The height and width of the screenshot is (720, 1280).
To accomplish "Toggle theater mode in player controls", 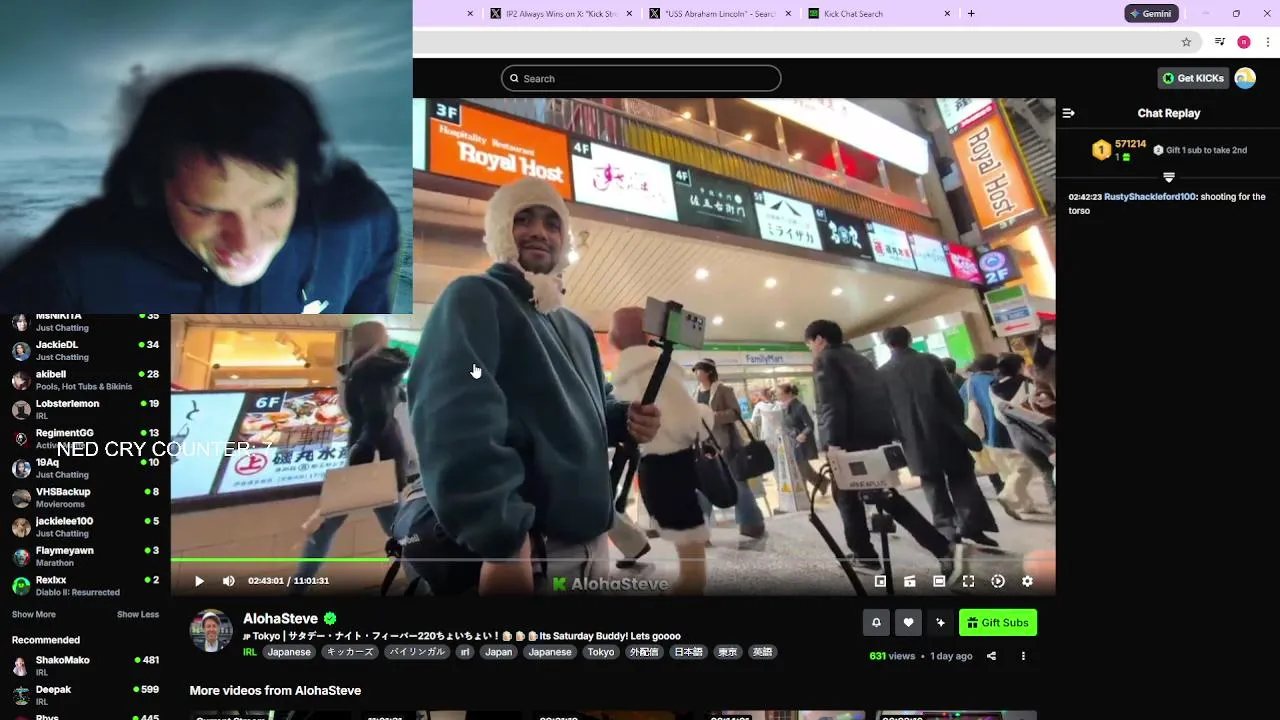I will click(x=939, y=581).
